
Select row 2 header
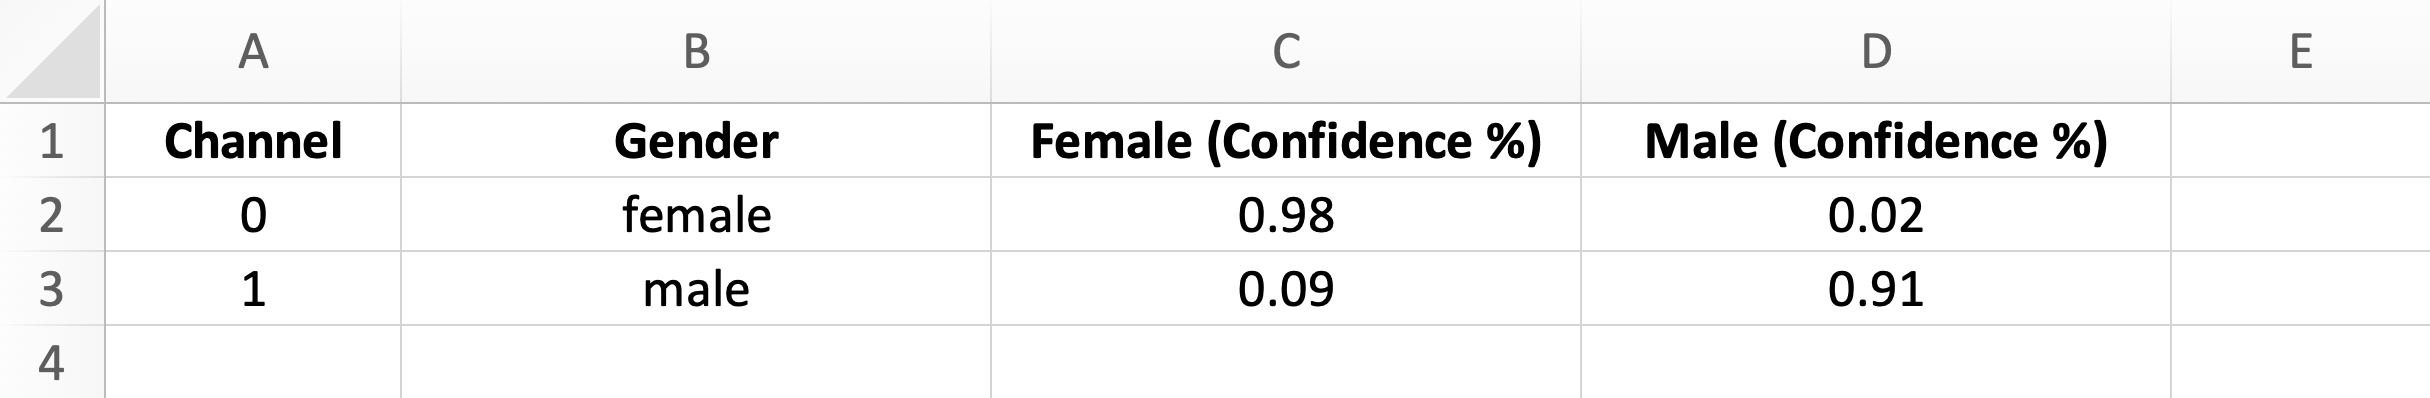(x=52, y=215)
